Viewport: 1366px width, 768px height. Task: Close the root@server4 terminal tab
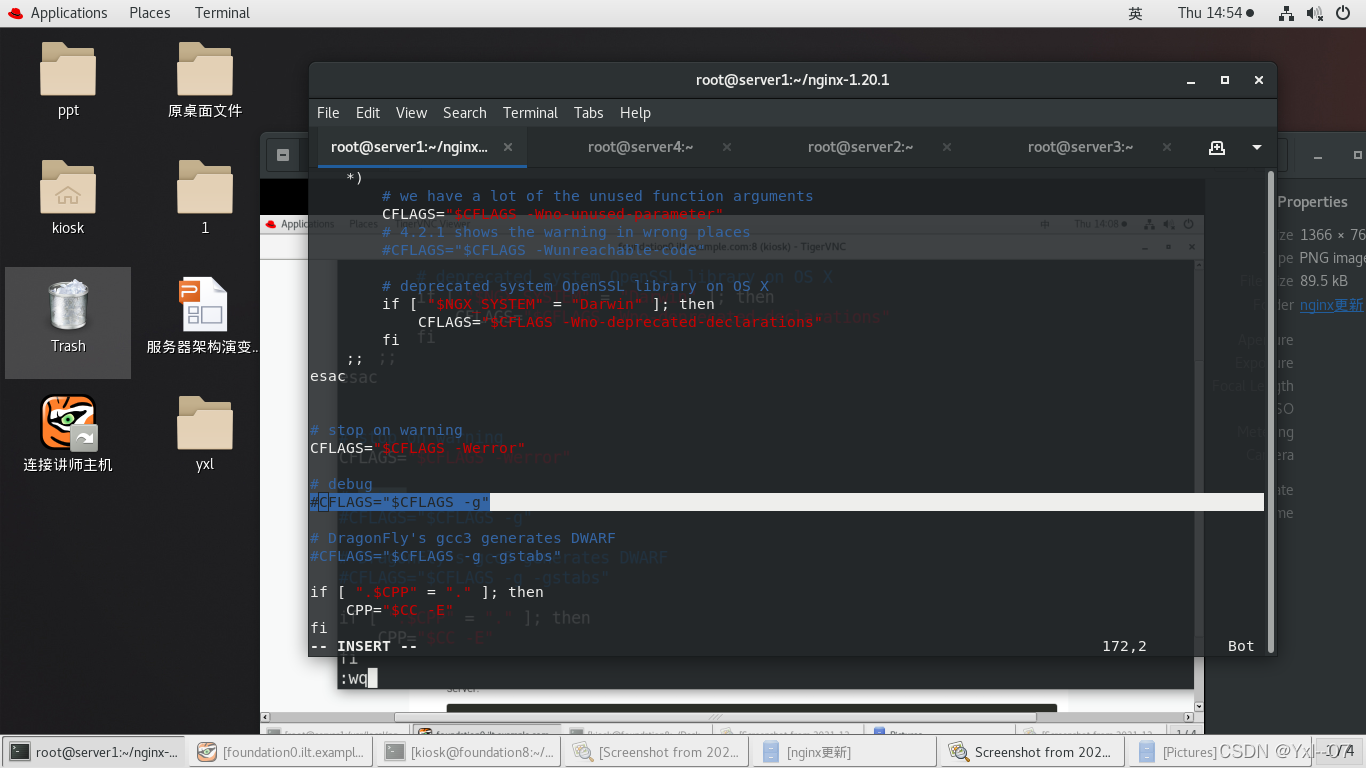point(727,147)
